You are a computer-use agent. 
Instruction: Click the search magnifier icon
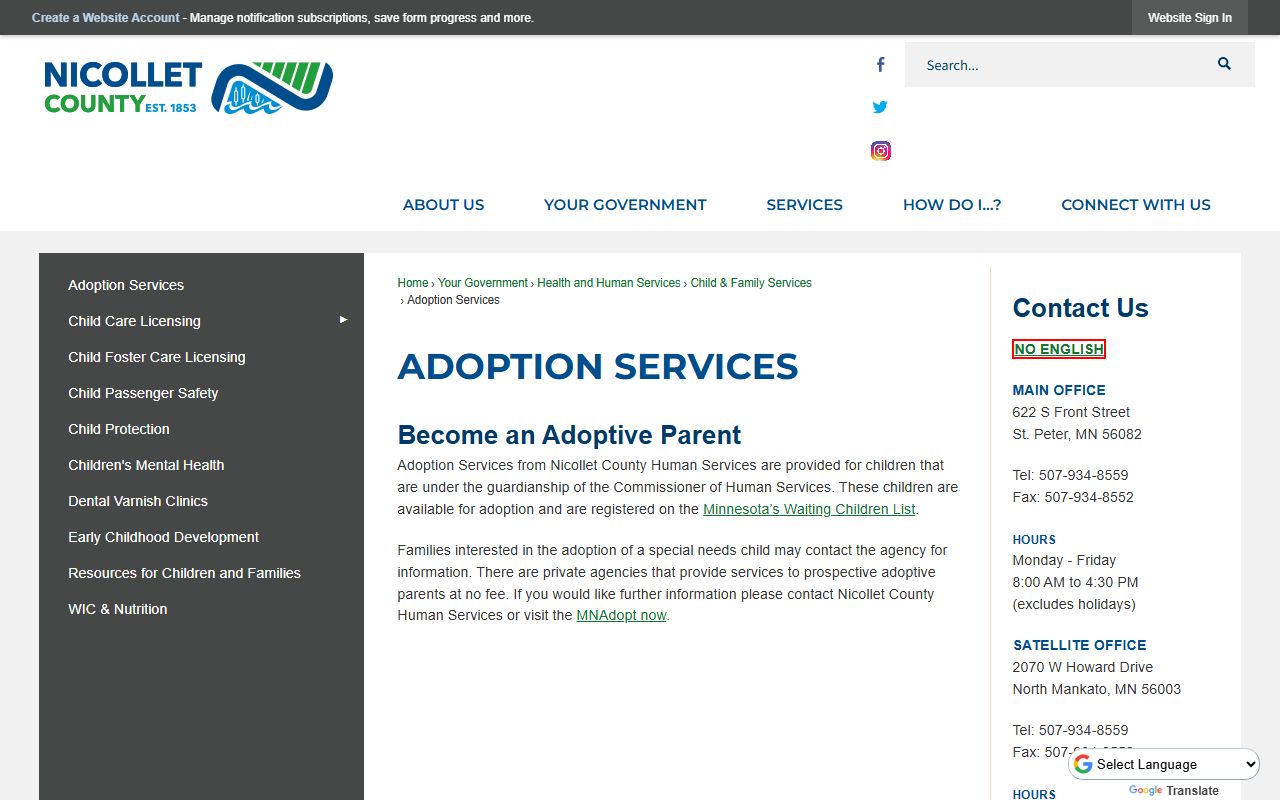1224,64
